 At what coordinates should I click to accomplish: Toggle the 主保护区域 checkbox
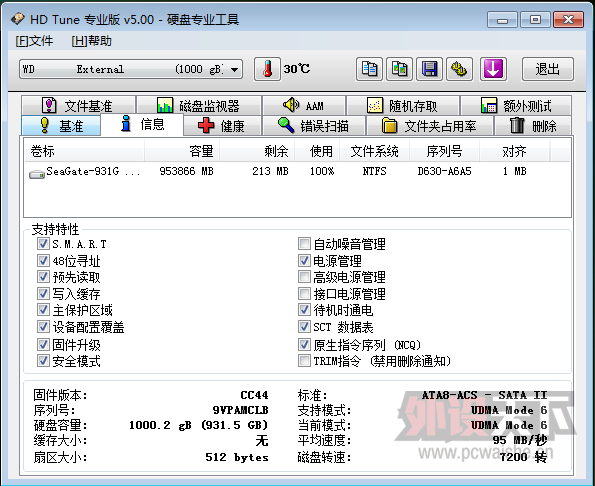tap(43, 310)
